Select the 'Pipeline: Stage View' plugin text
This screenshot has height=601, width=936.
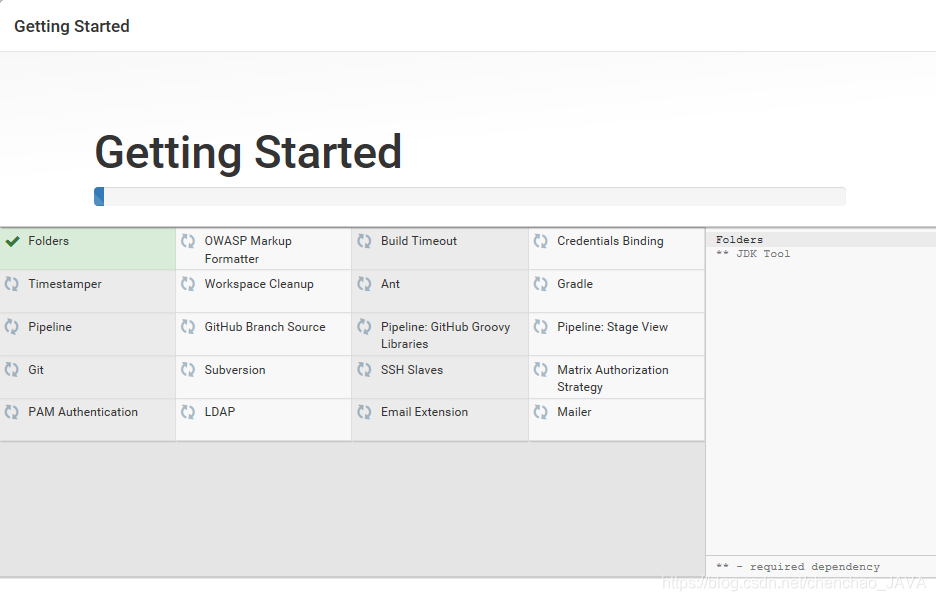click(612, 327)
